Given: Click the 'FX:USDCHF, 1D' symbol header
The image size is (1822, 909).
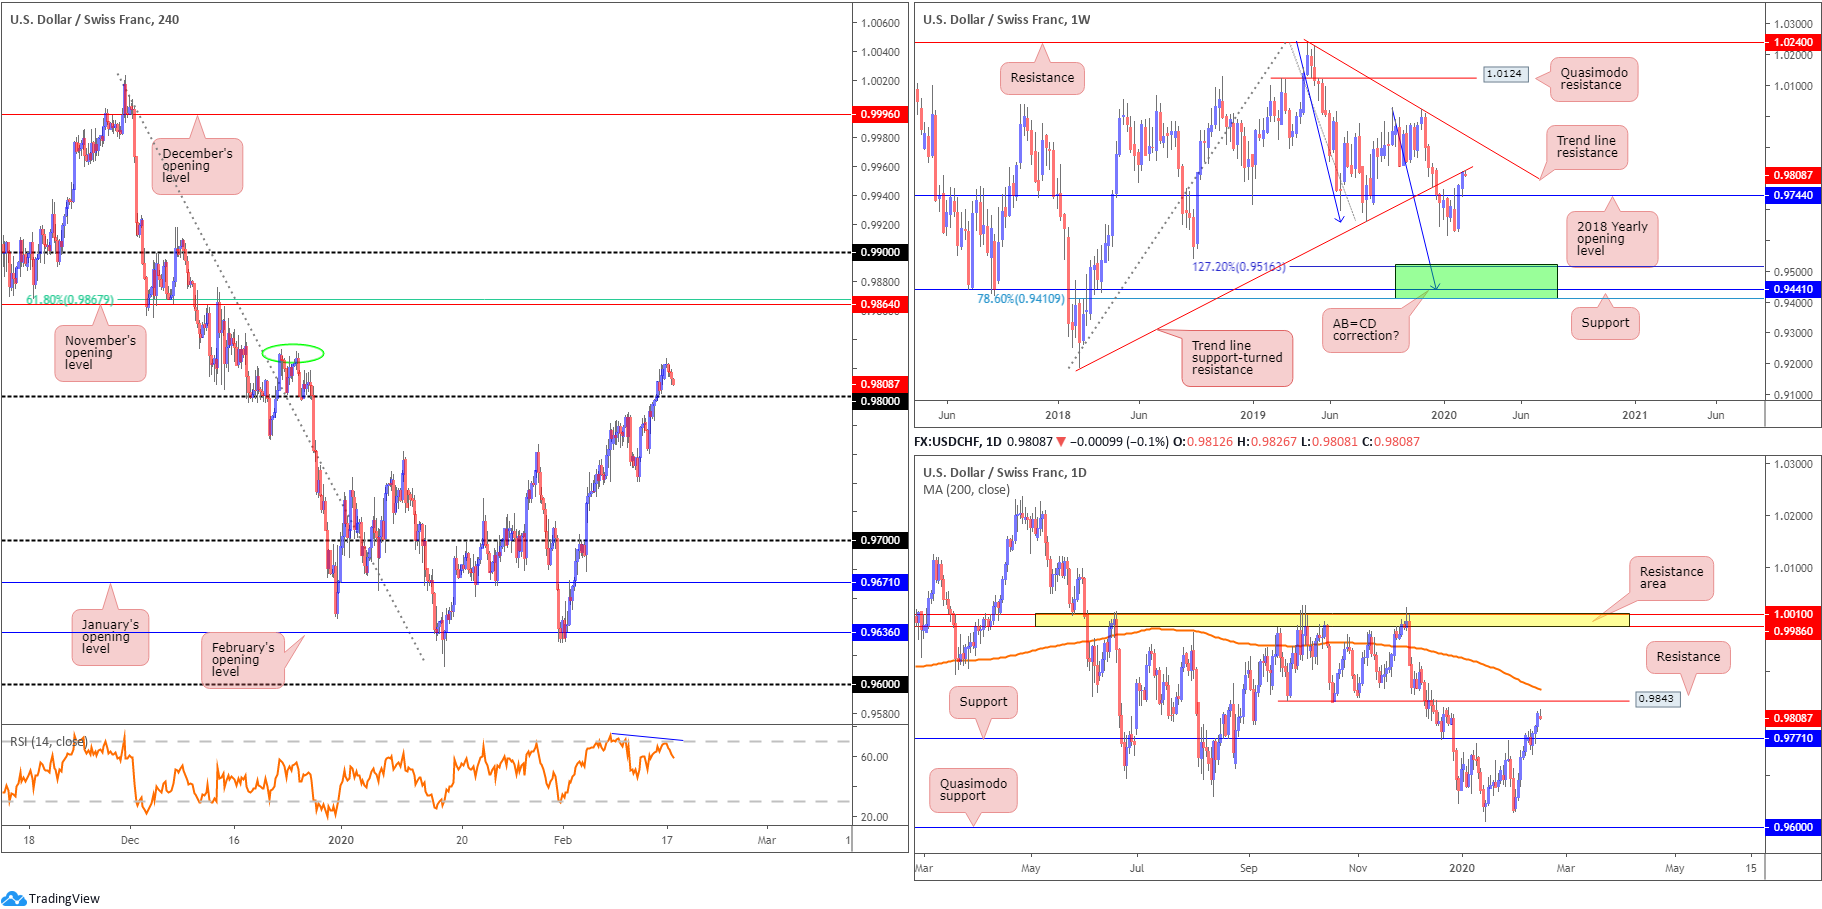Looking at the screenshot, I should coord(958,441).
